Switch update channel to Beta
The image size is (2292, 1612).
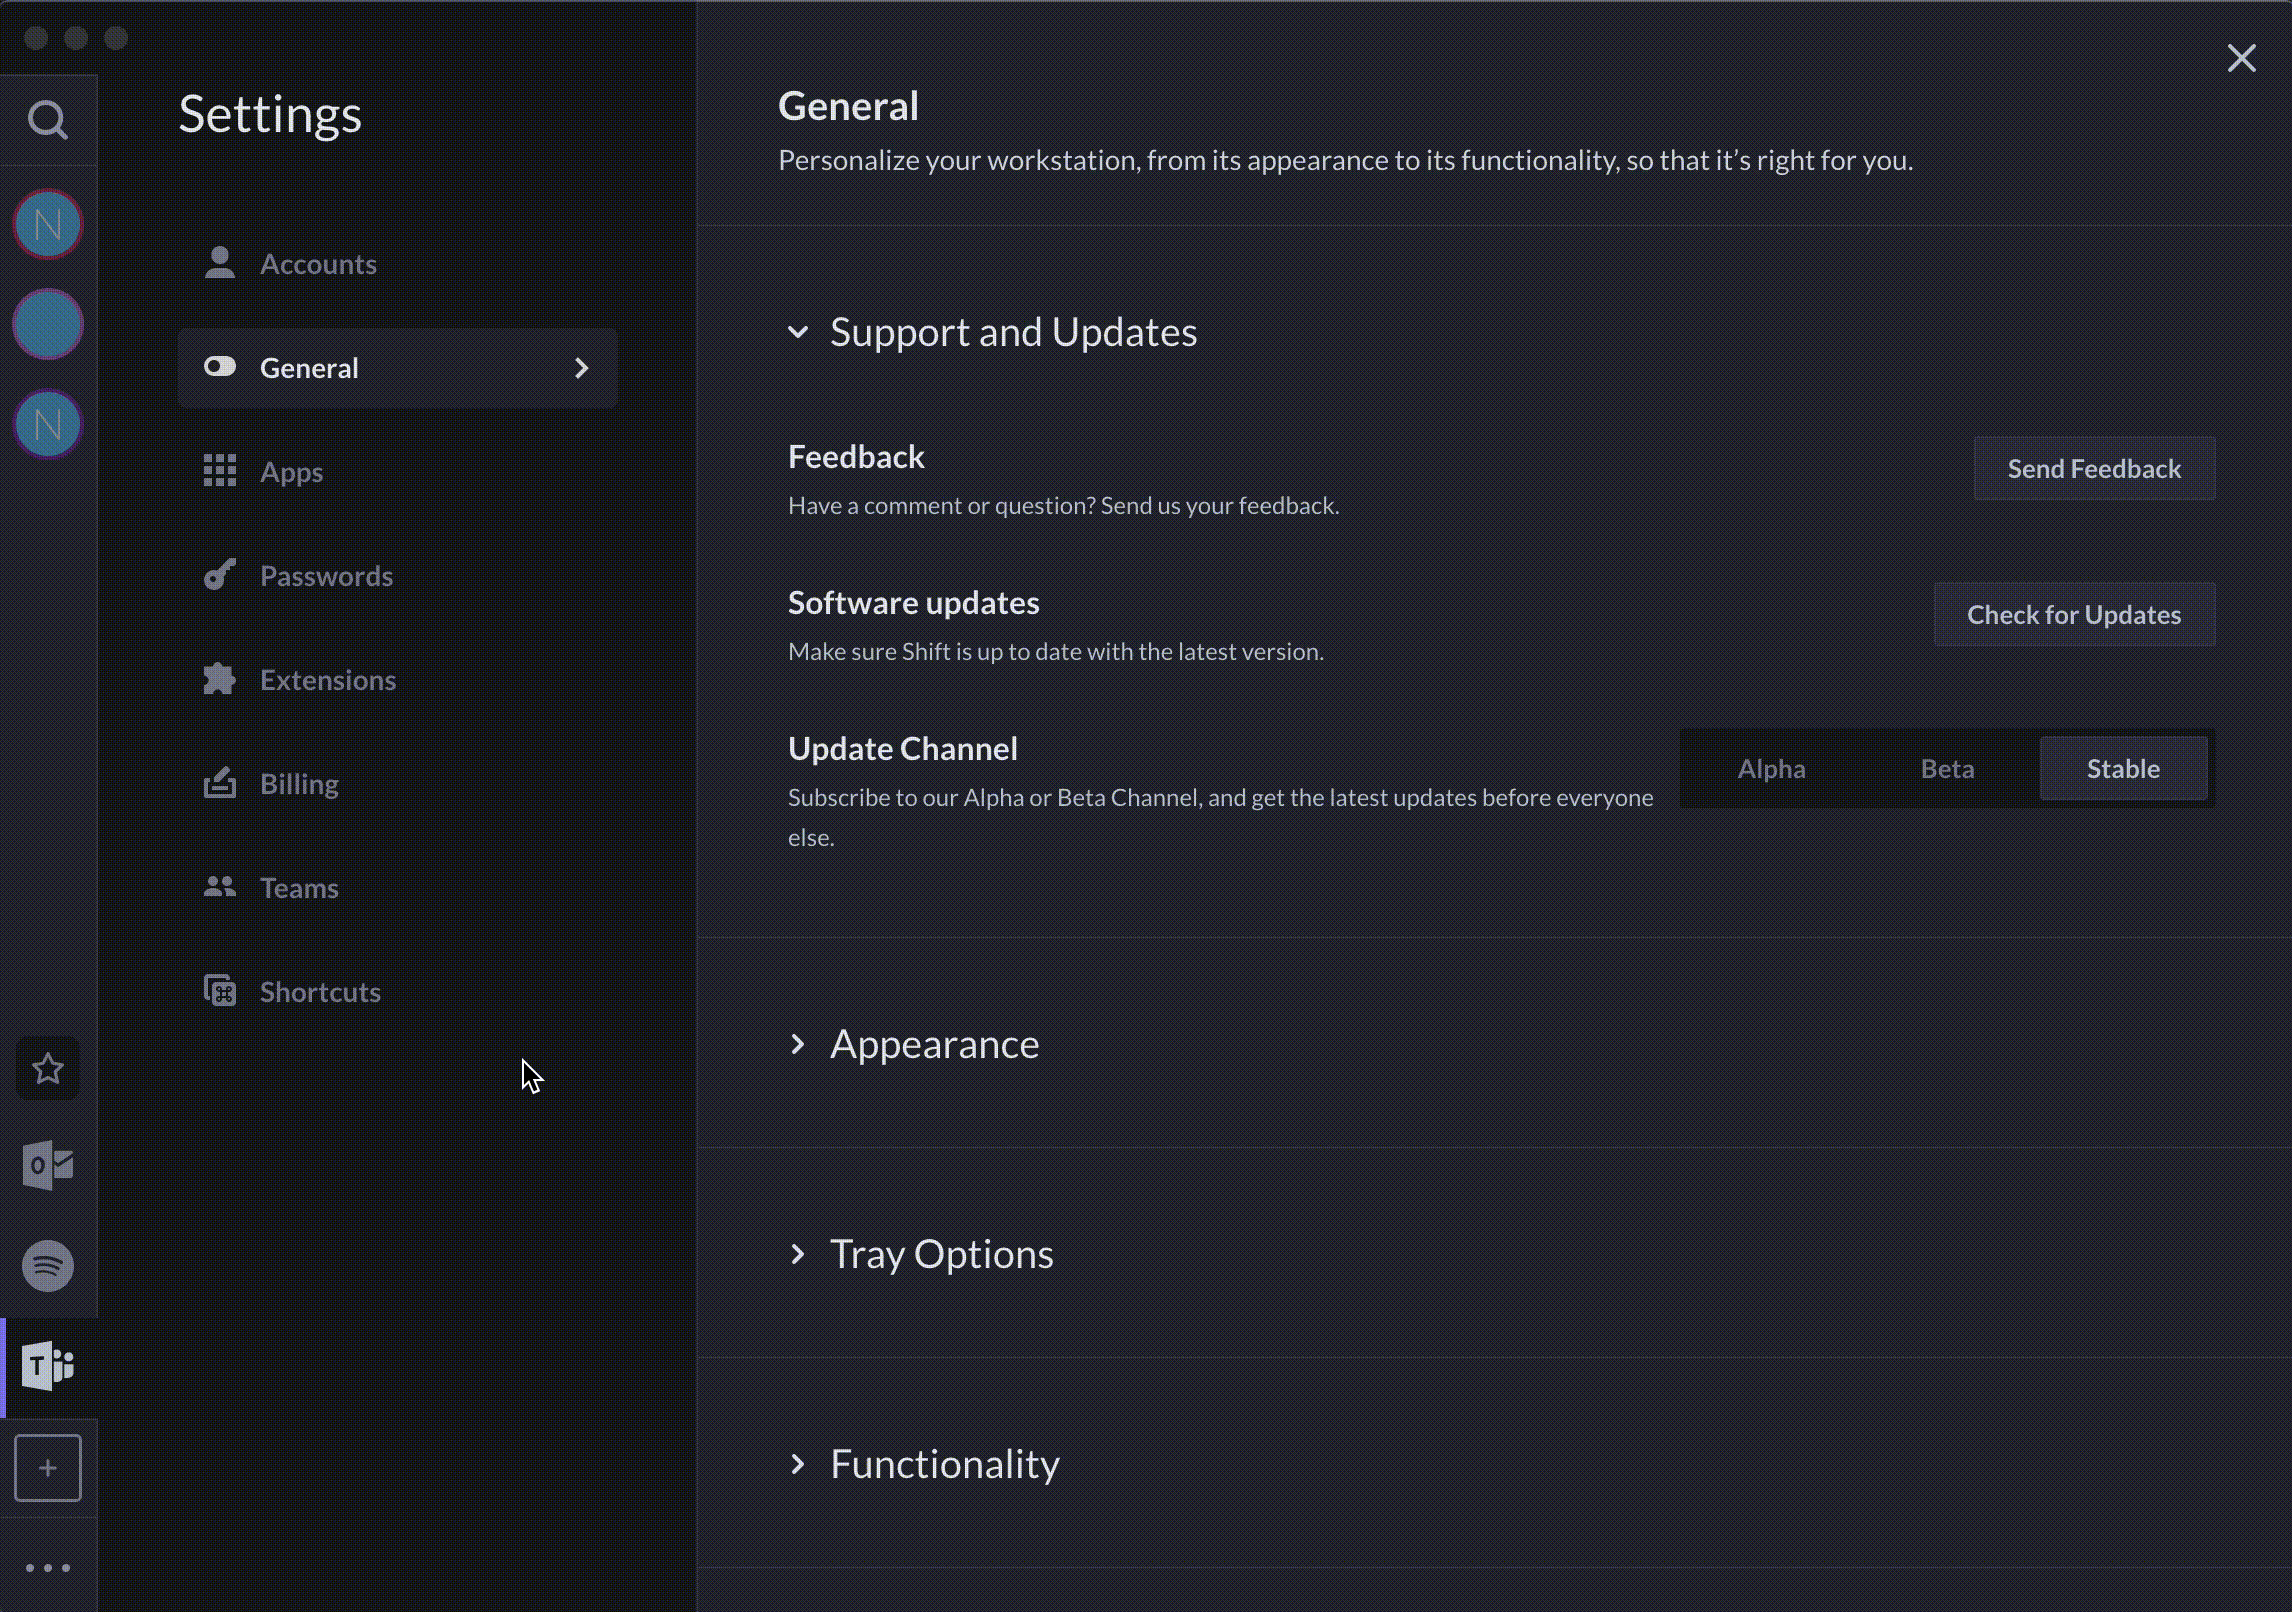point(1947,768)
